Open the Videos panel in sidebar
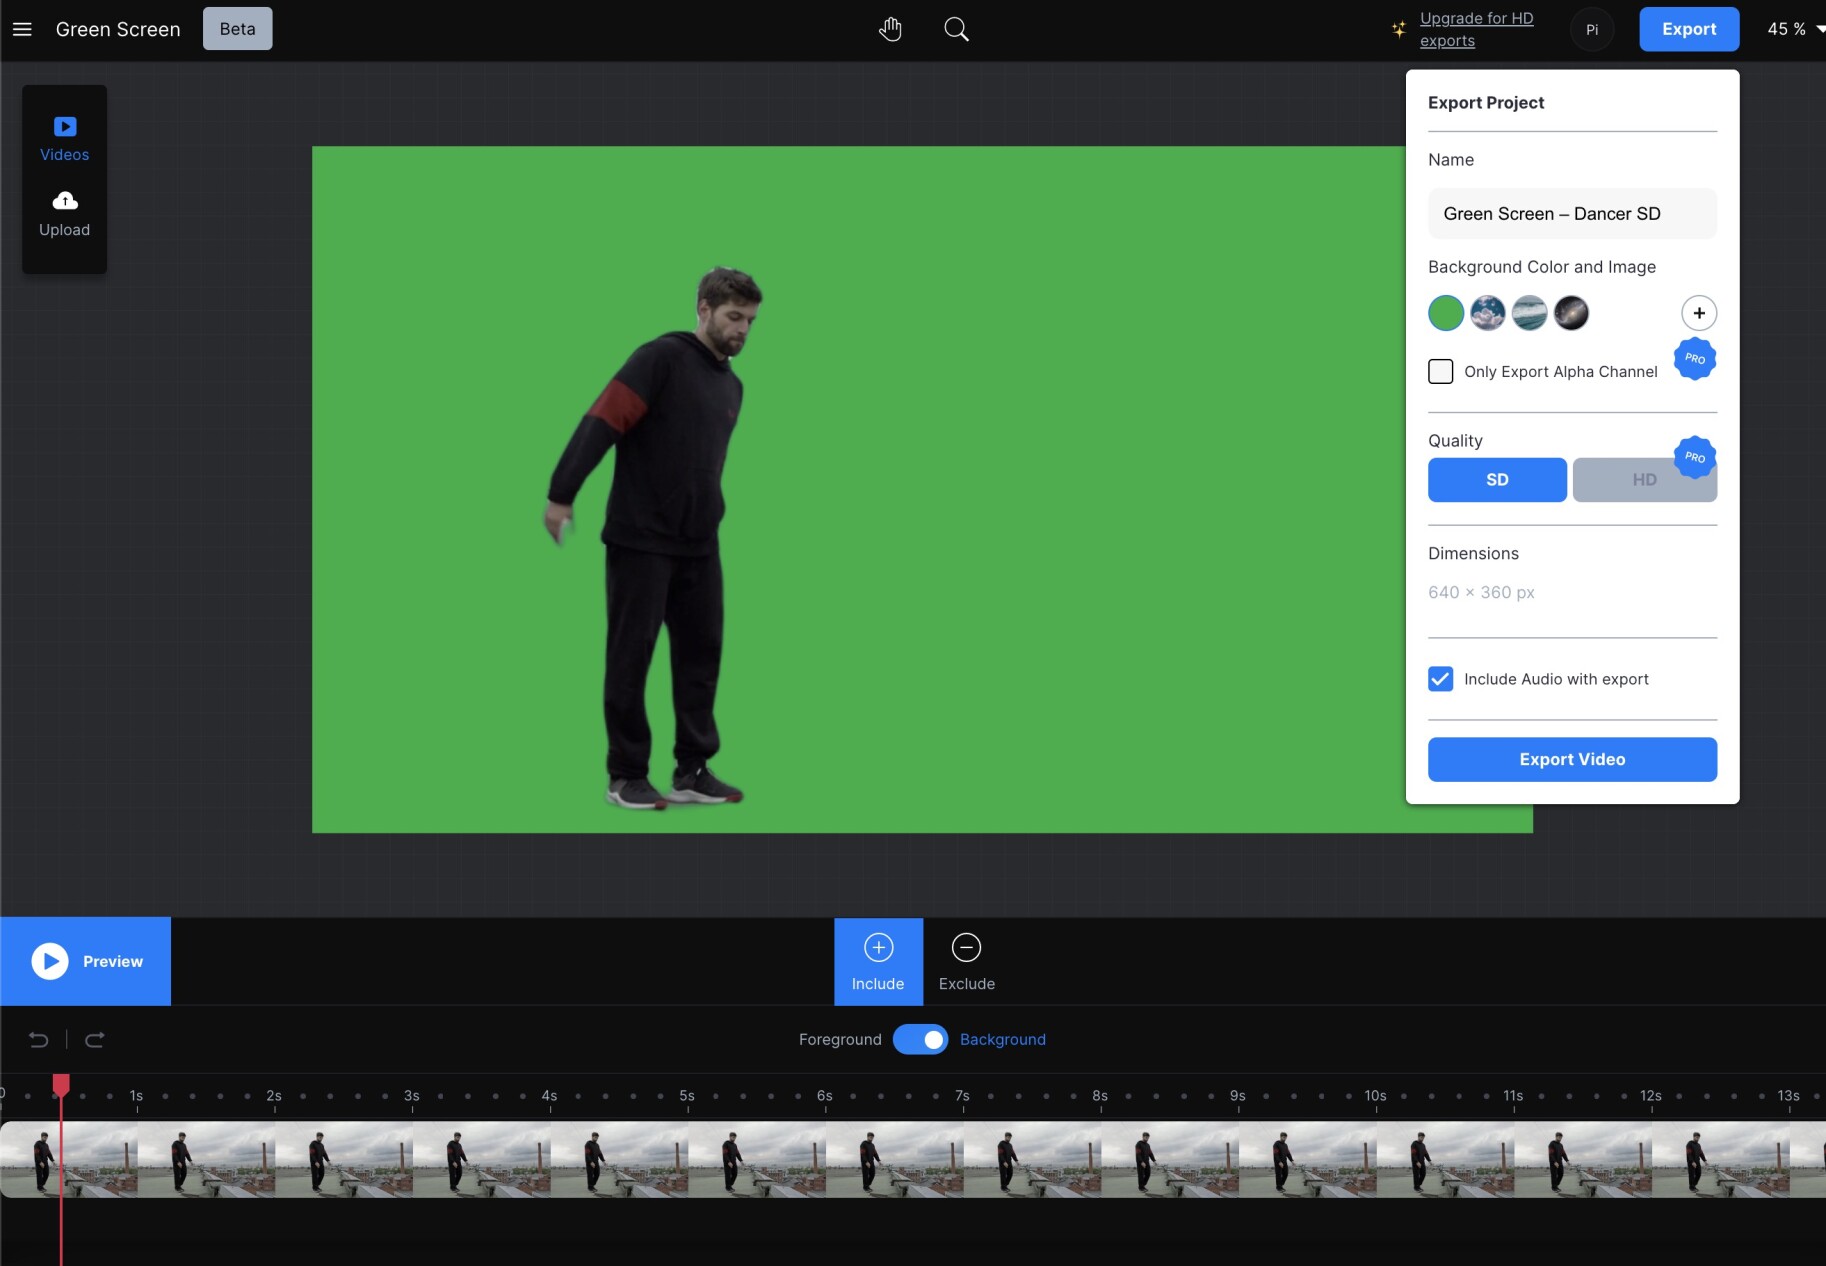The image size is (1826, 1266). tap(64, 137)
